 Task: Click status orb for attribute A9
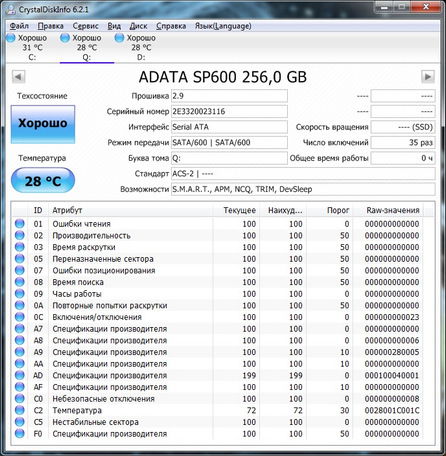coord(20,352)
